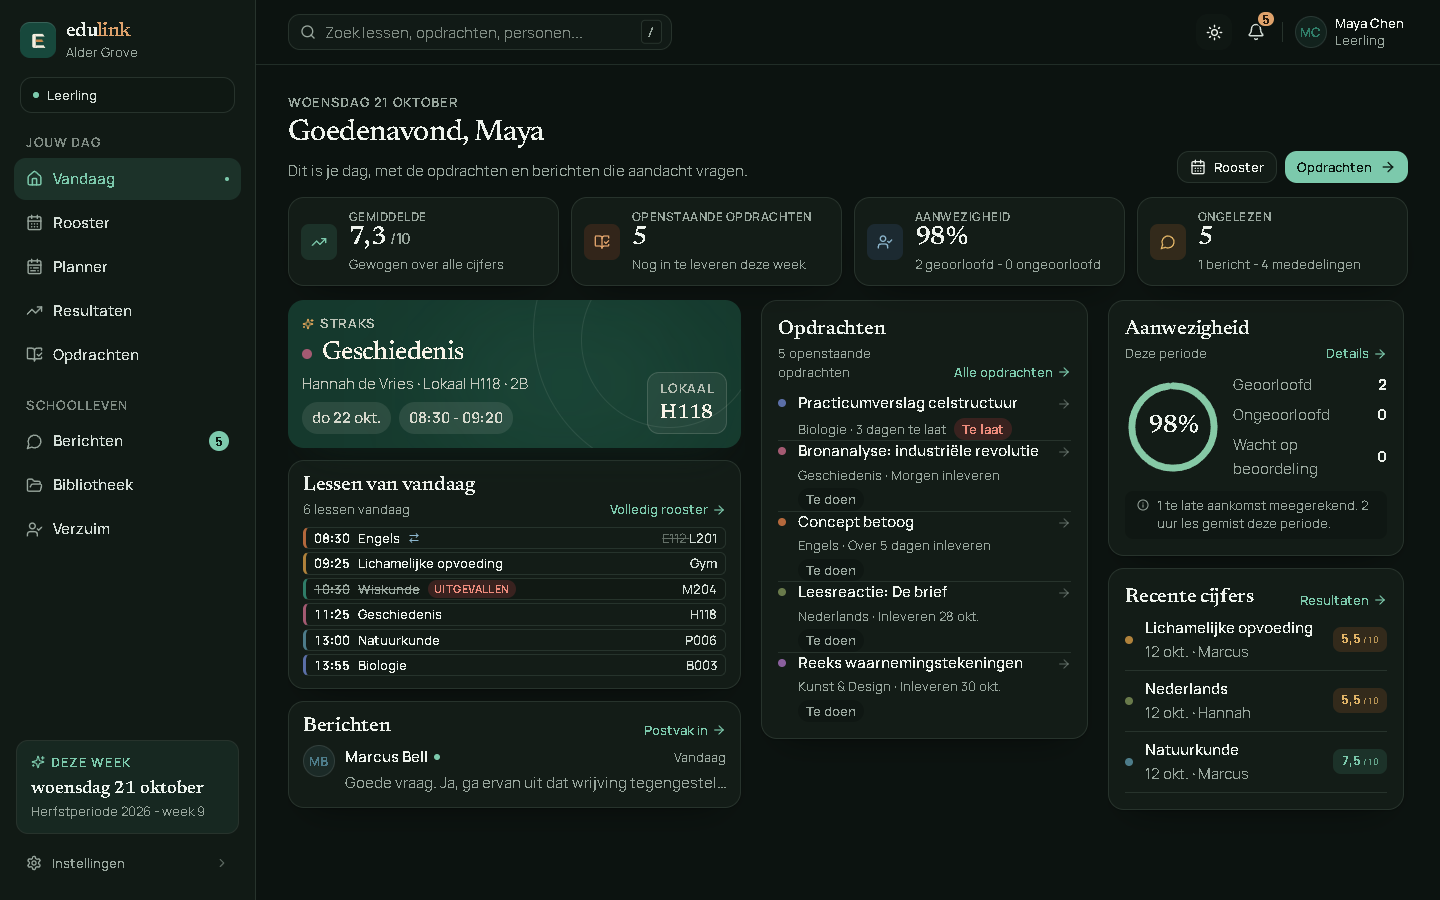
Task: Open Bibliotheek in the sidebar
Action: (x=127, y=485)
